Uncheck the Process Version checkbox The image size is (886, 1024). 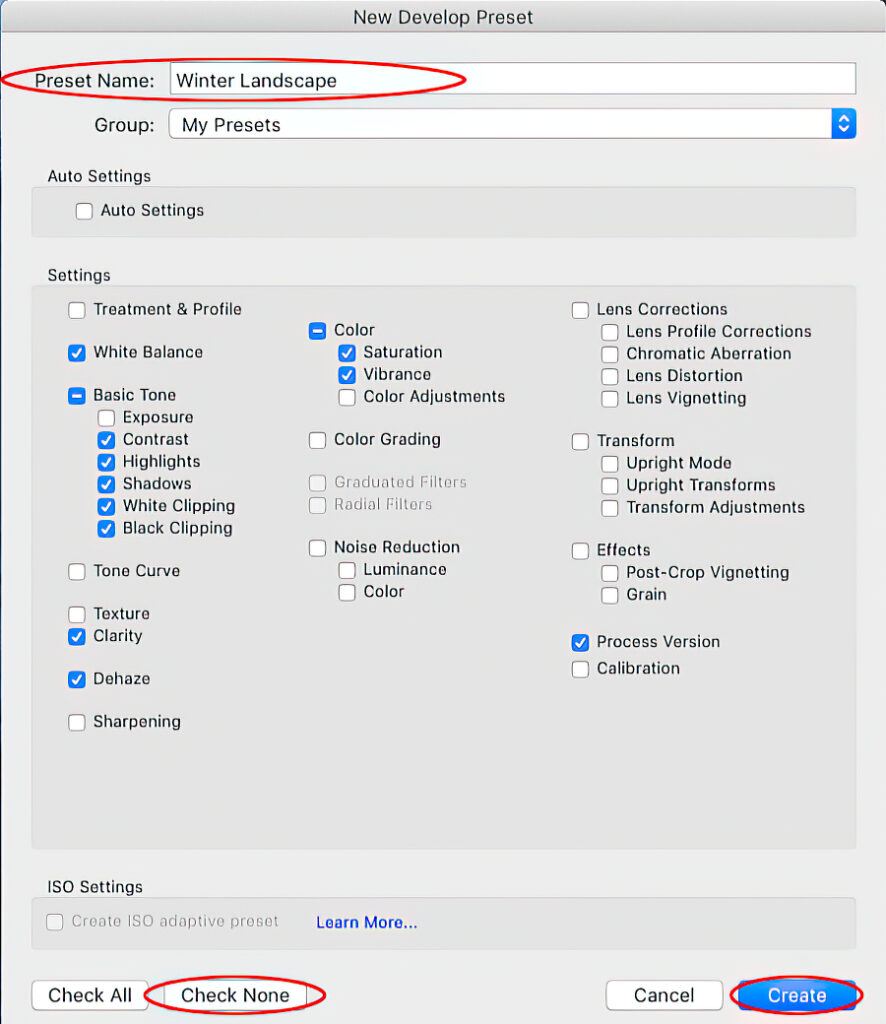click(580, 643)
